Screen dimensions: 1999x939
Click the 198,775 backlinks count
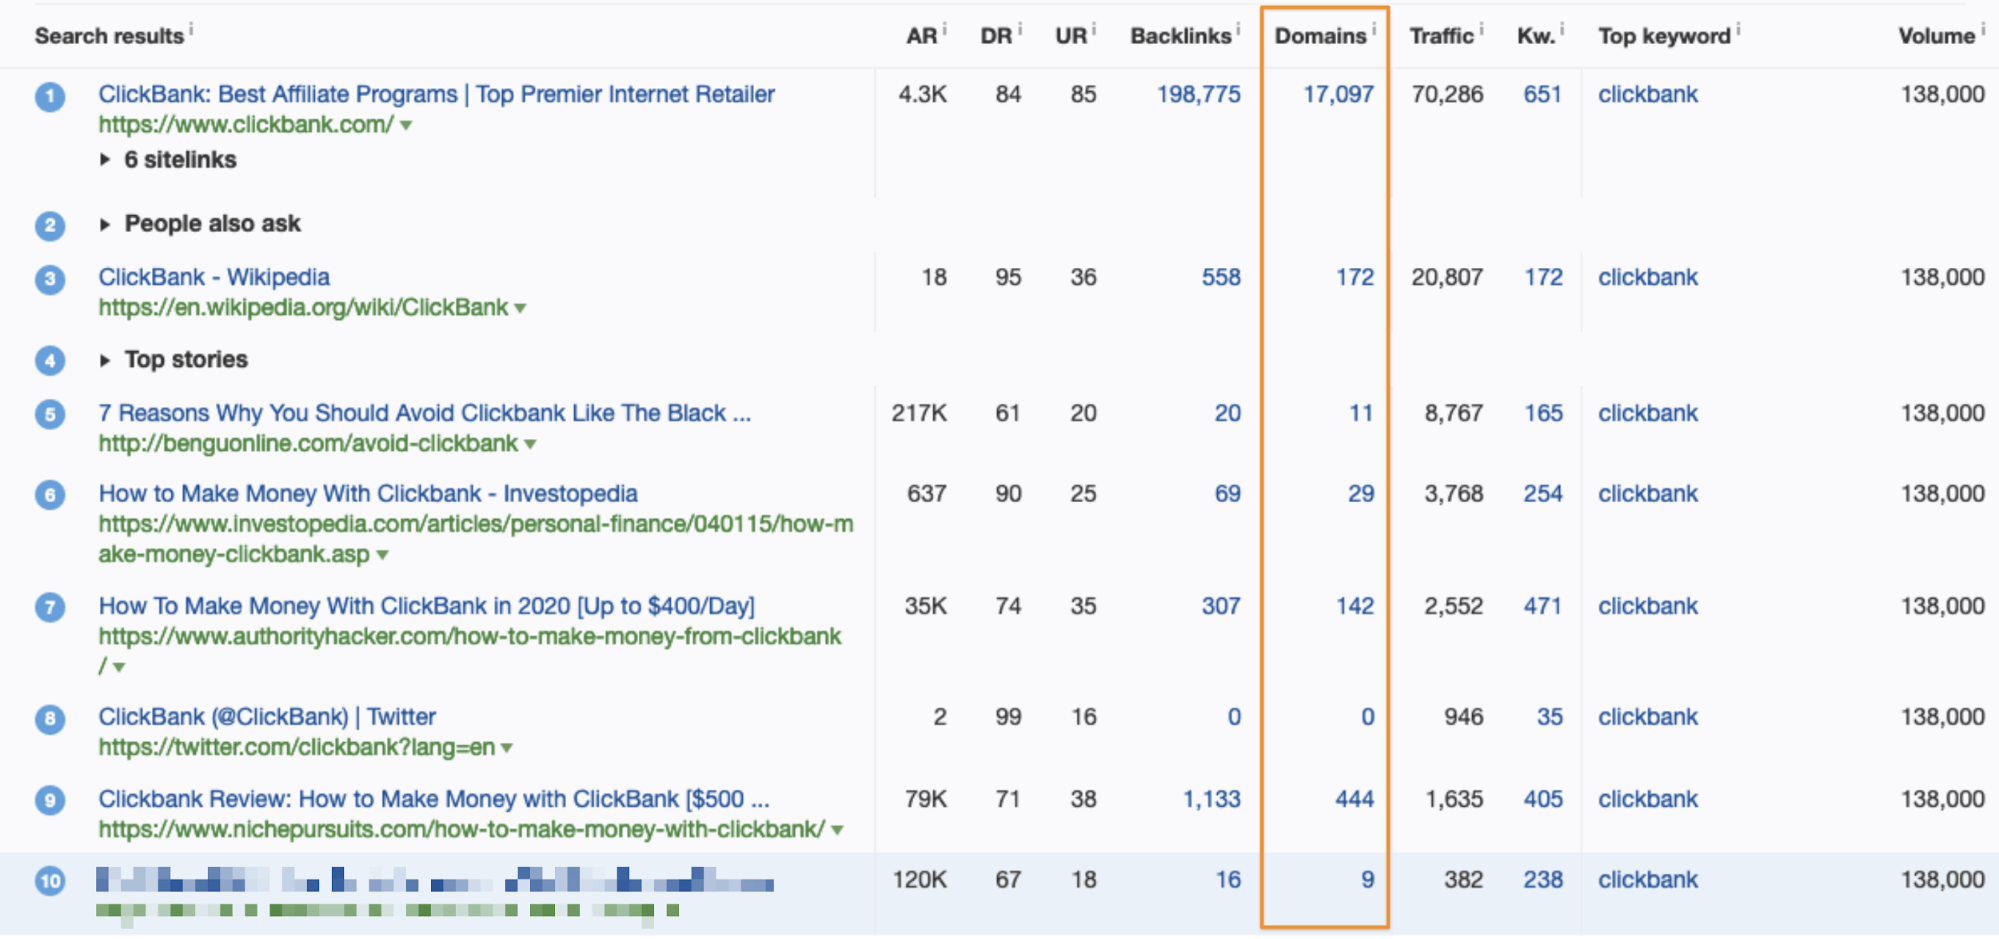point(1198,95)
